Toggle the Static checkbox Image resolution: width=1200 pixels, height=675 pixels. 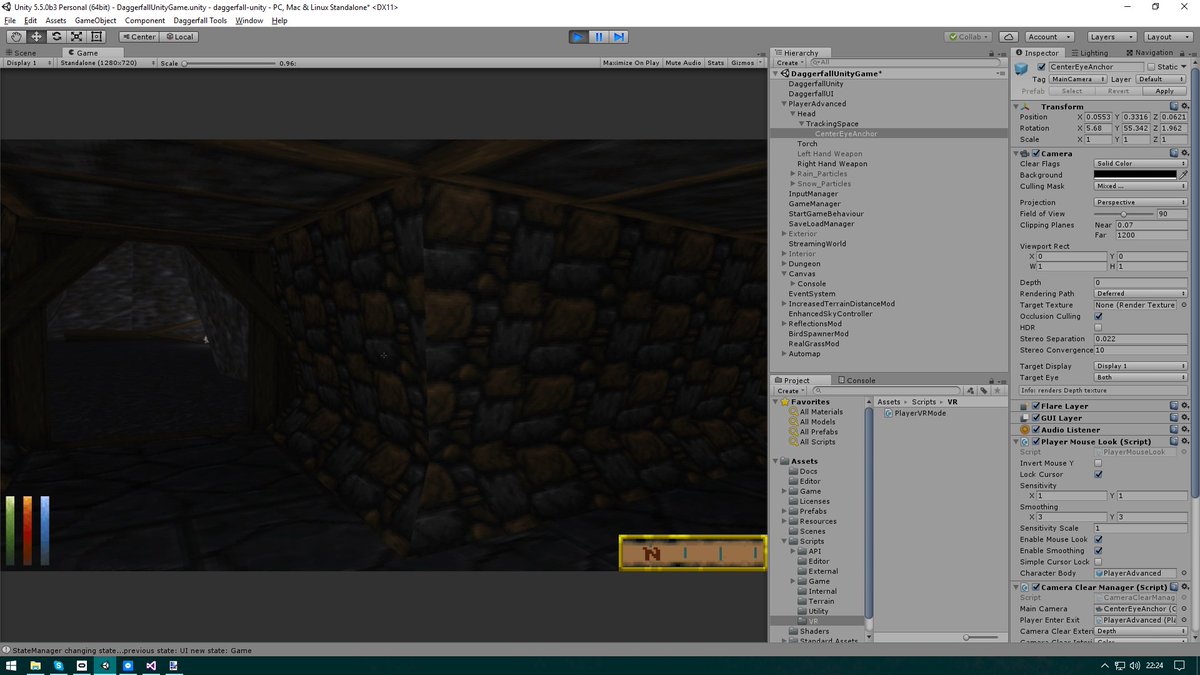click(x=1151, y=67)
